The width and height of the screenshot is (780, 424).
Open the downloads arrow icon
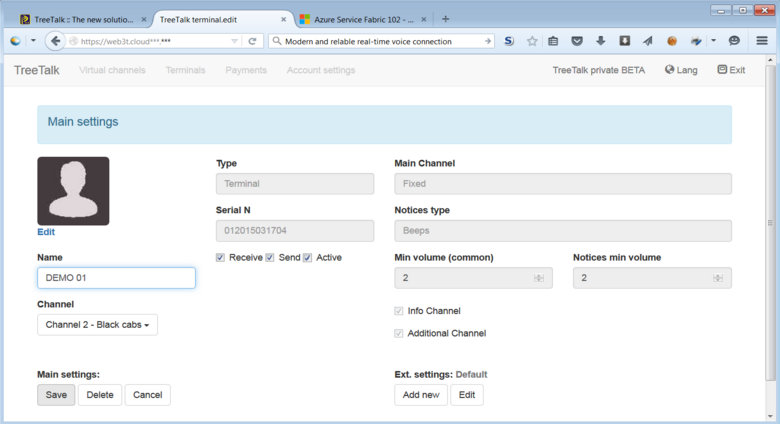600,41
